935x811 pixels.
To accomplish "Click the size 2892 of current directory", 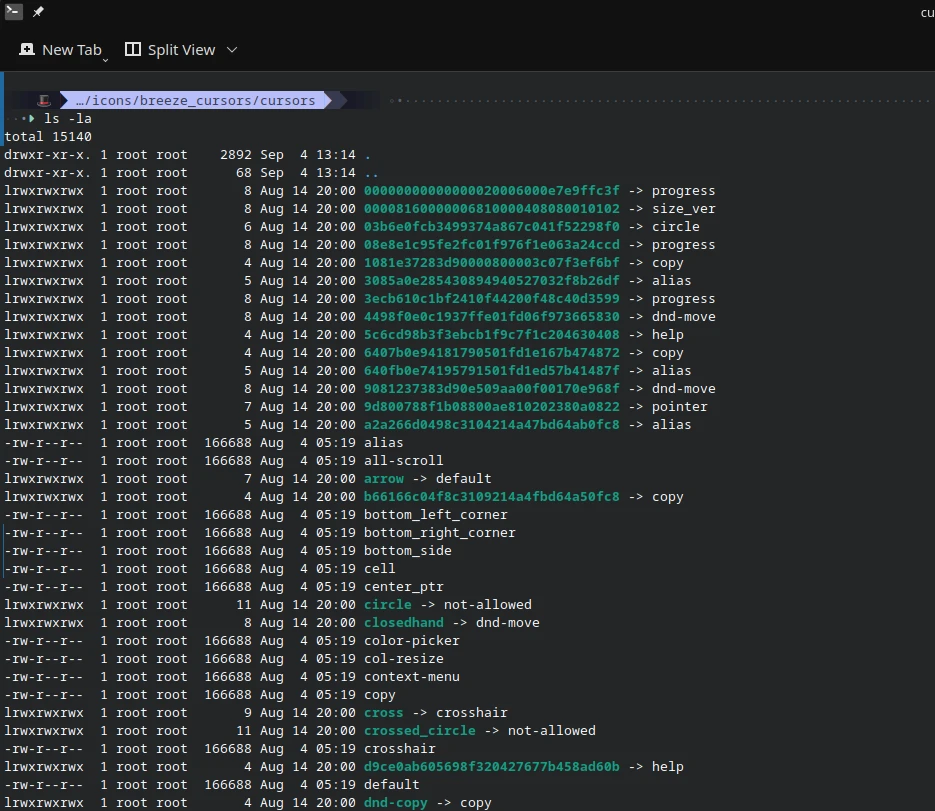I will click(236, 154).
